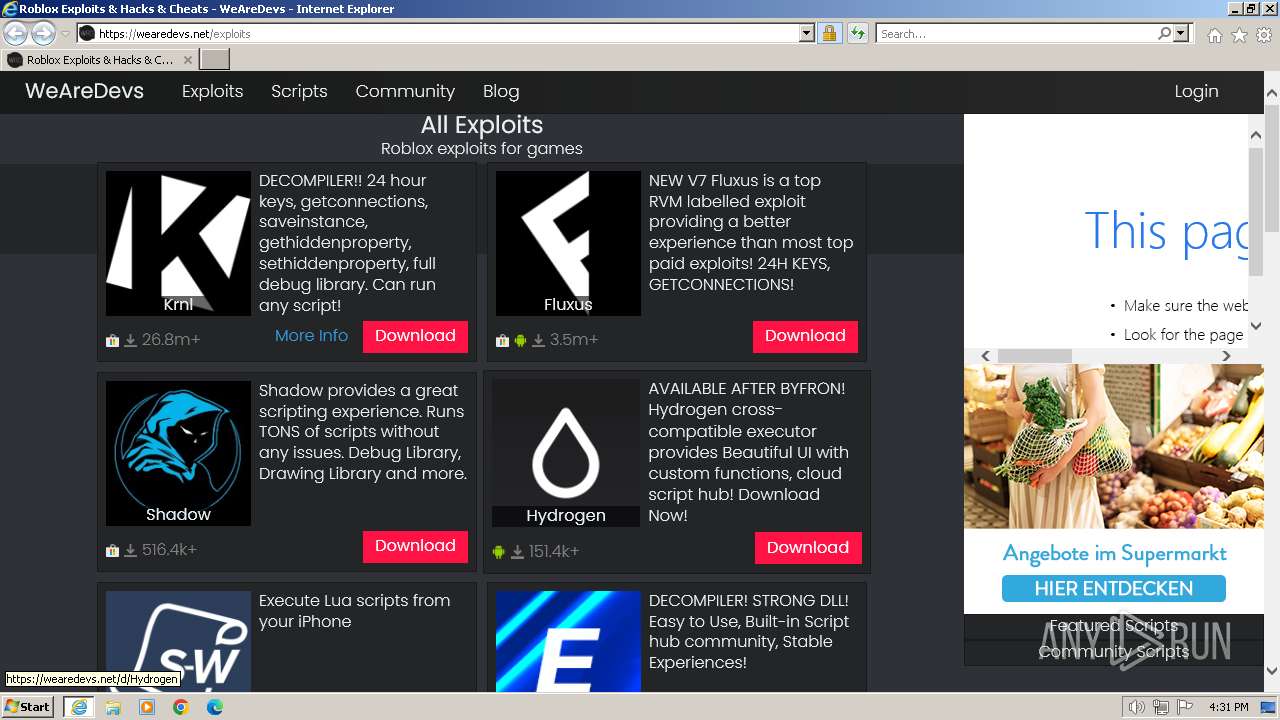
Task: Click Android icon on Fluxus card
Action: point(520,340)
